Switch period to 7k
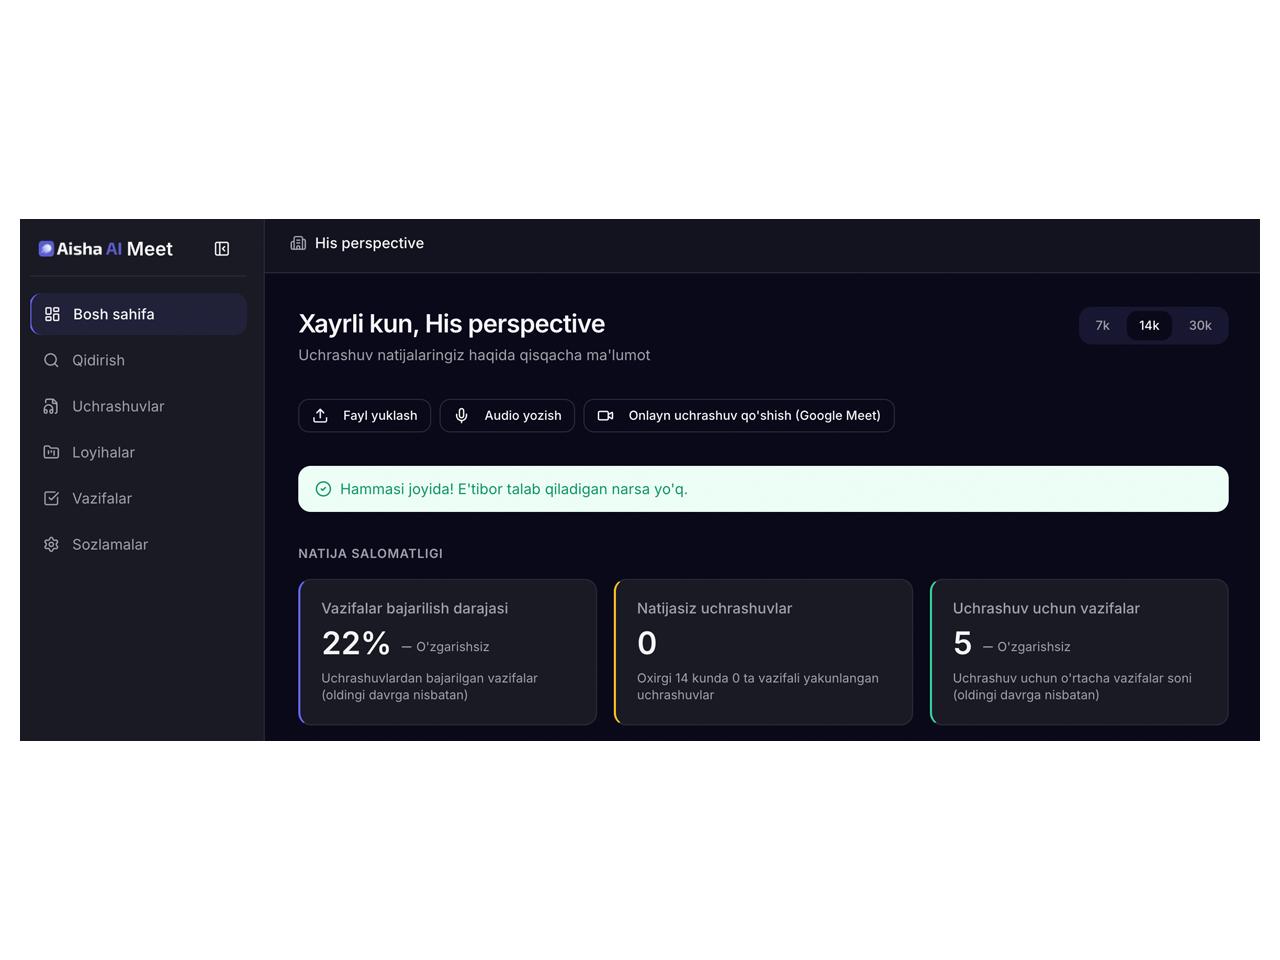1280x960 pixels. tap(1102, 326)
